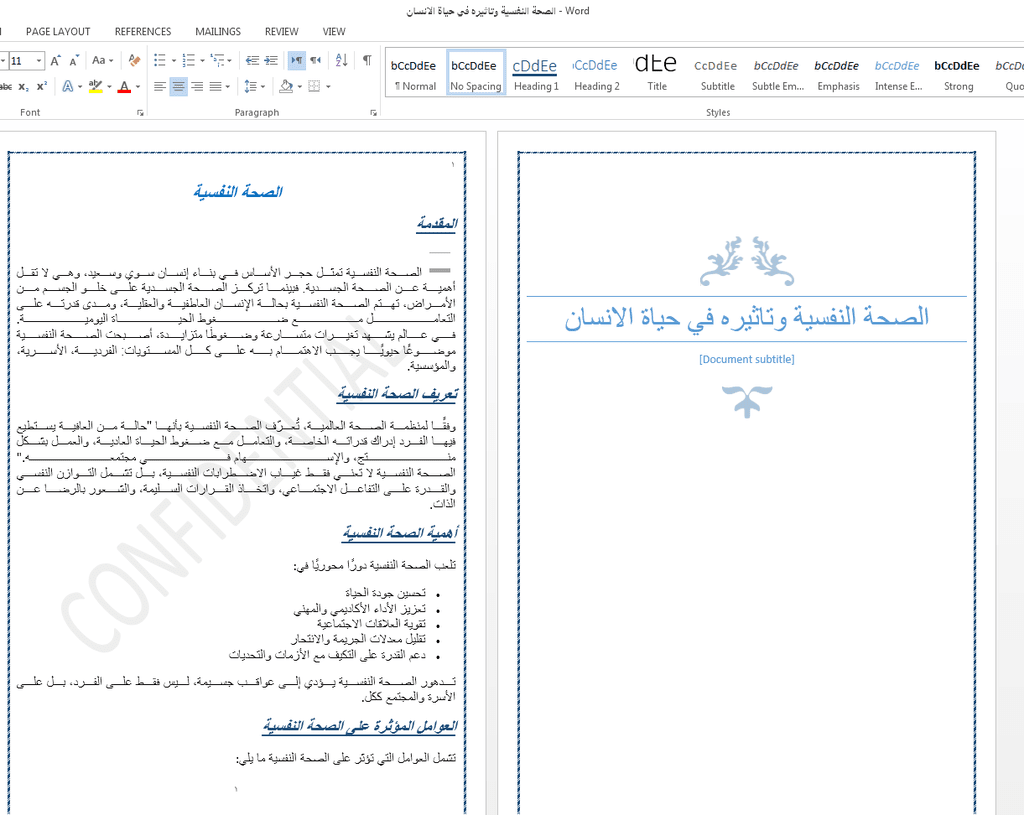The image size is (1024, 815).
Task: Click the bullet item تقوية العلاقات الاجتماعية
Action: coord(371,624)
